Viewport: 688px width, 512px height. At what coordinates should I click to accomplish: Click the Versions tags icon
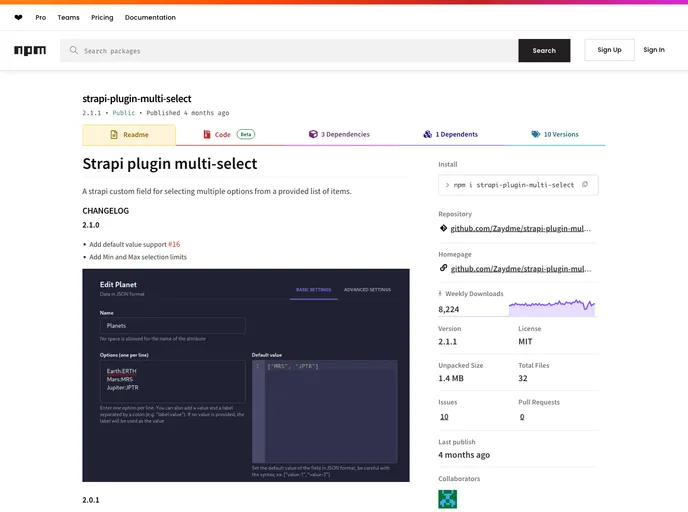click(536, 134)
